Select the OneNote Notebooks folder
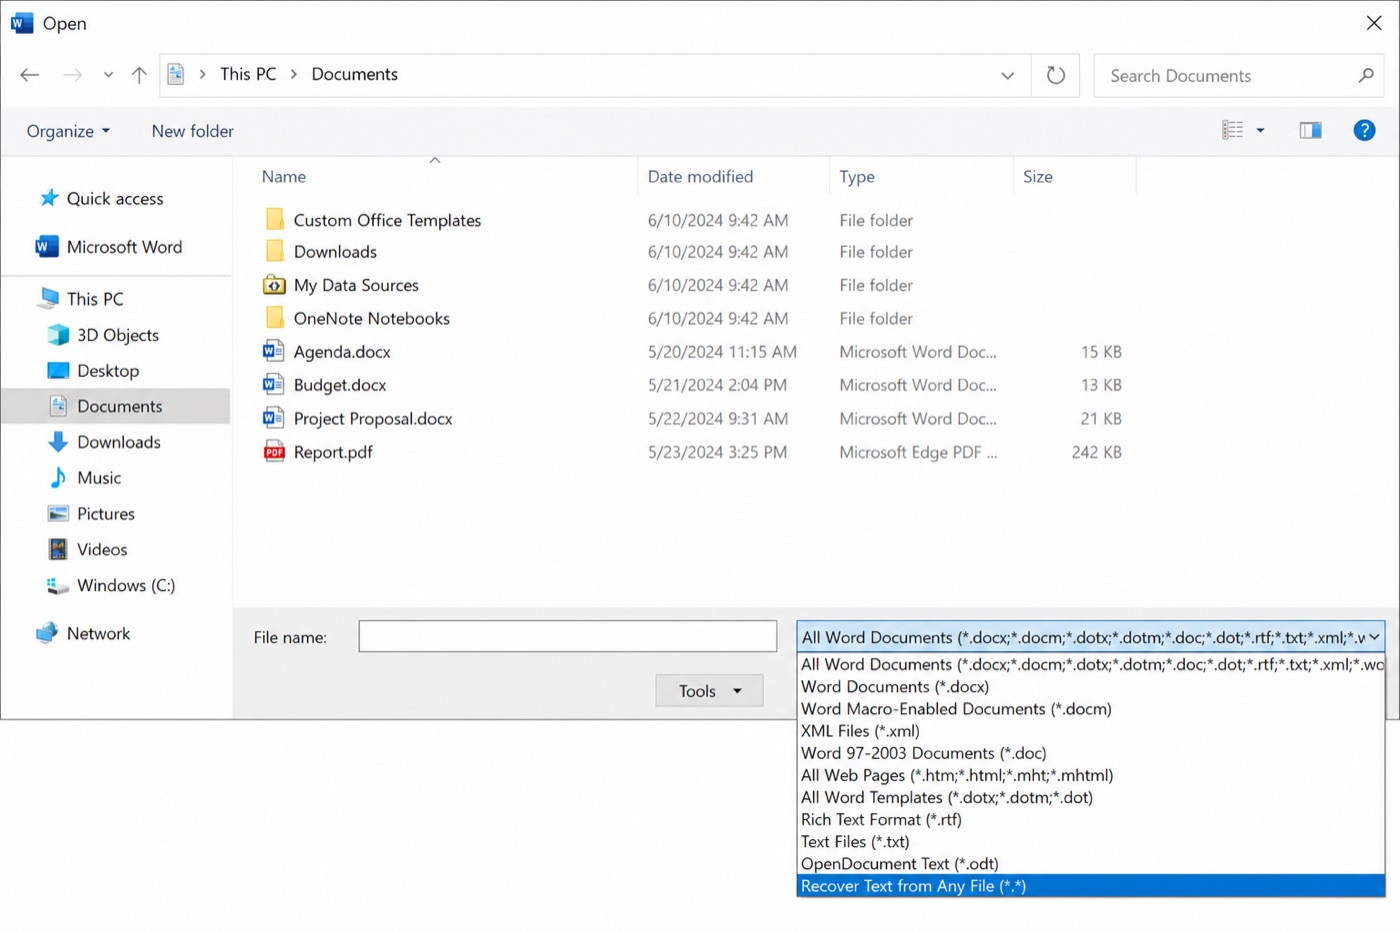Image resolution: width=1400 pixels, height=933 pixels. 371,318
